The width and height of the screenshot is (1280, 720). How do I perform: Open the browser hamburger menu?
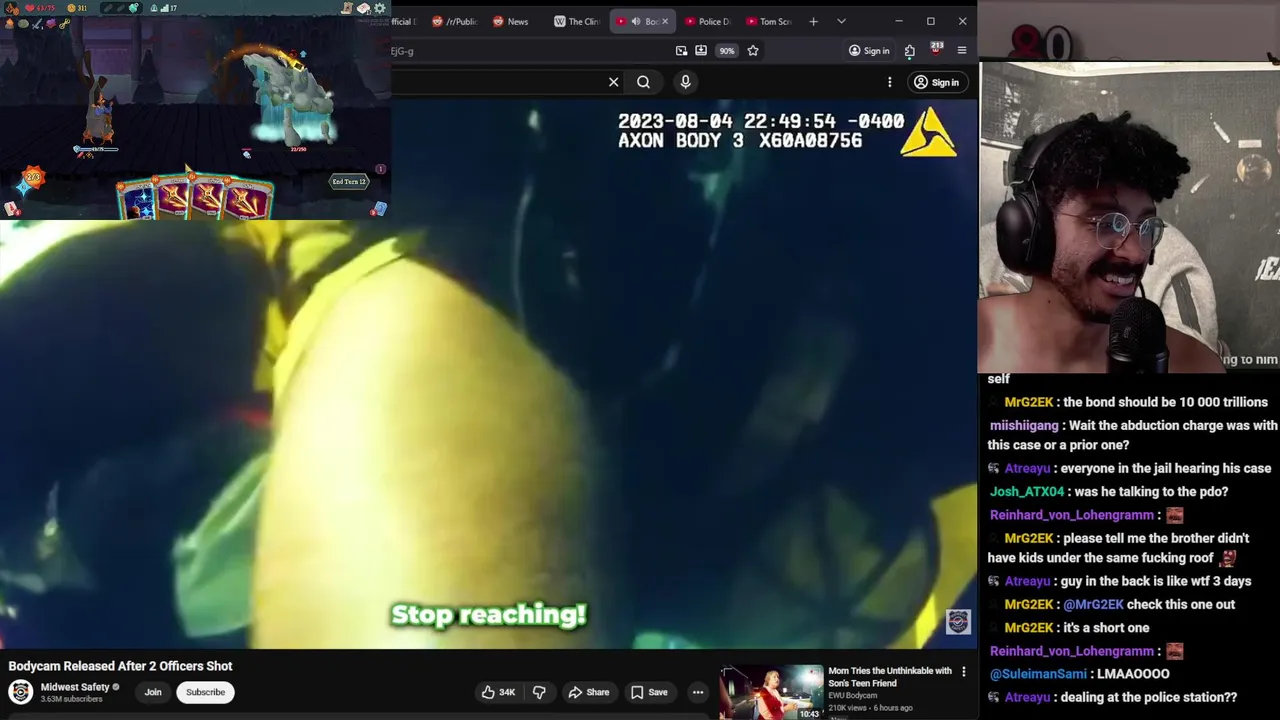tap(962, 51)
